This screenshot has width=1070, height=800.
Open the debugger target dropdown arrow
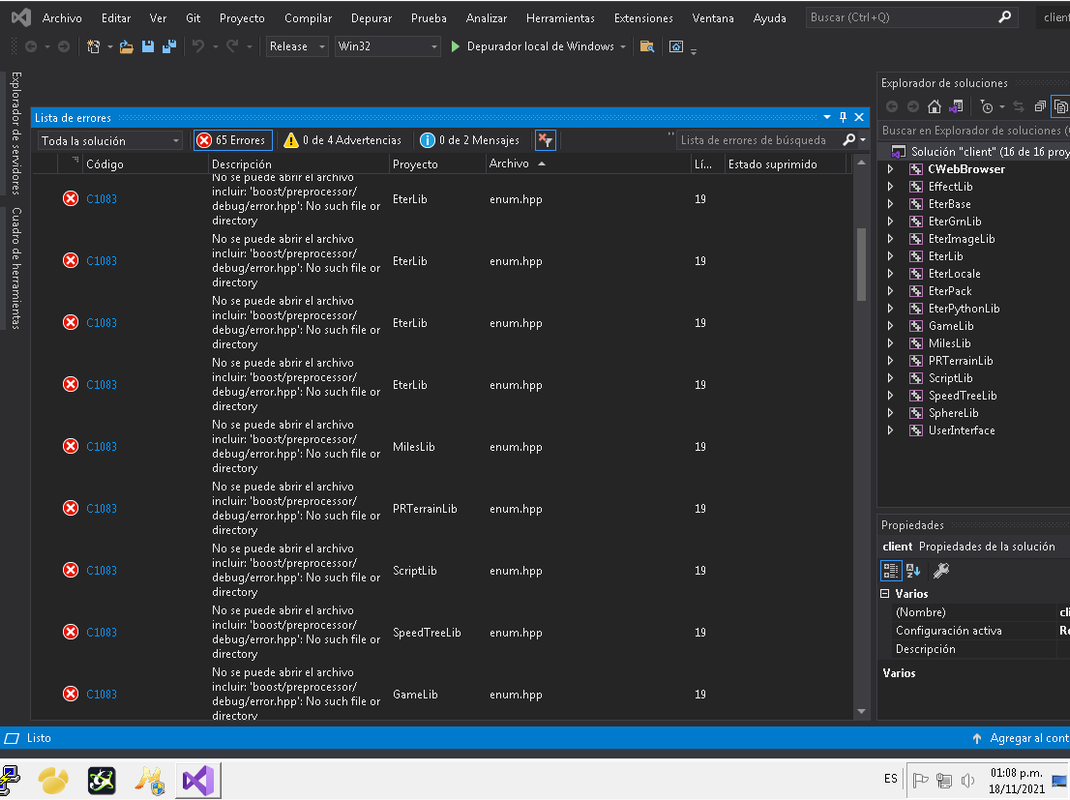(x=623, y=46)
